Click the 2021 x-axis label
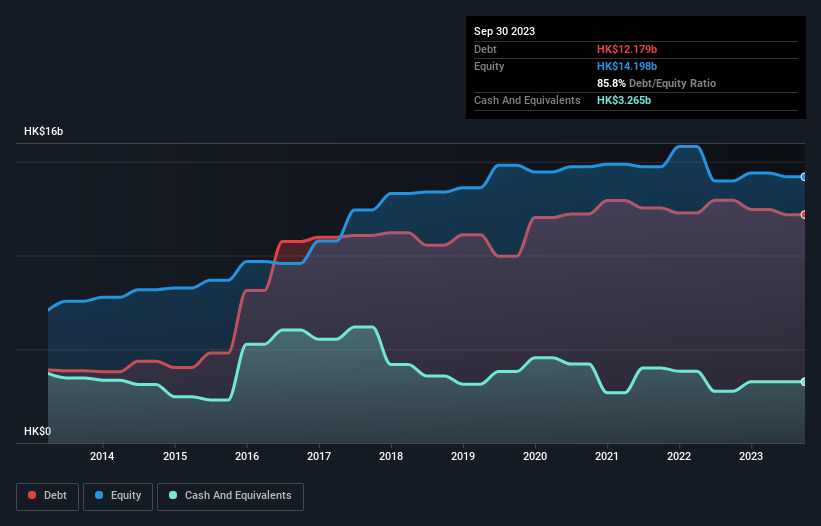 pos(607,456)
